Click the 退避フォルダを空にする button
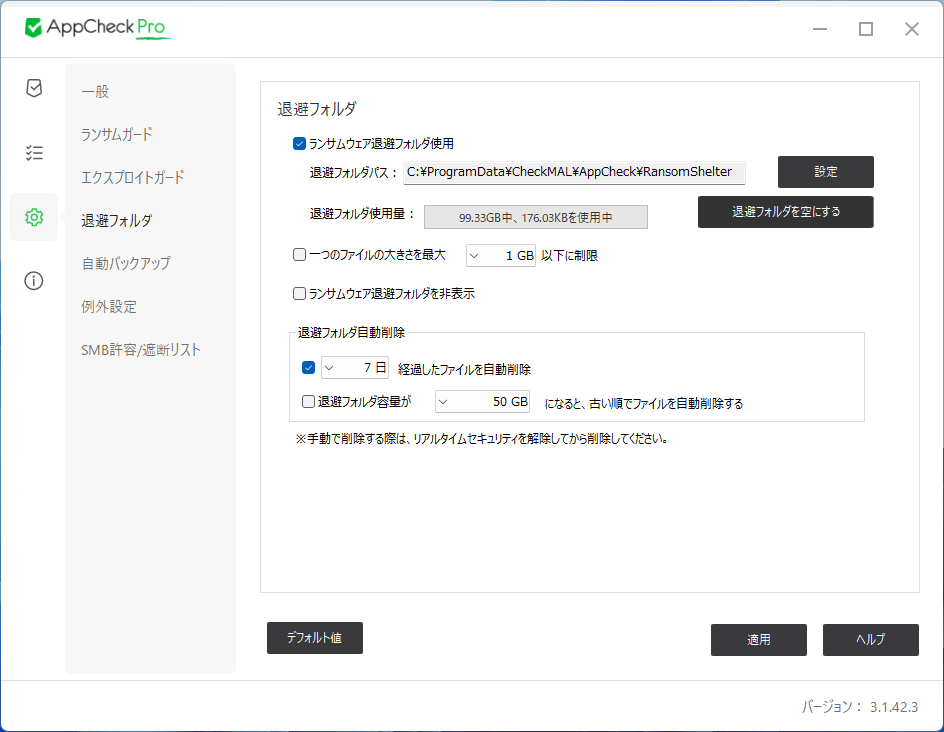 pyautogui.click(x=785, y=212)
